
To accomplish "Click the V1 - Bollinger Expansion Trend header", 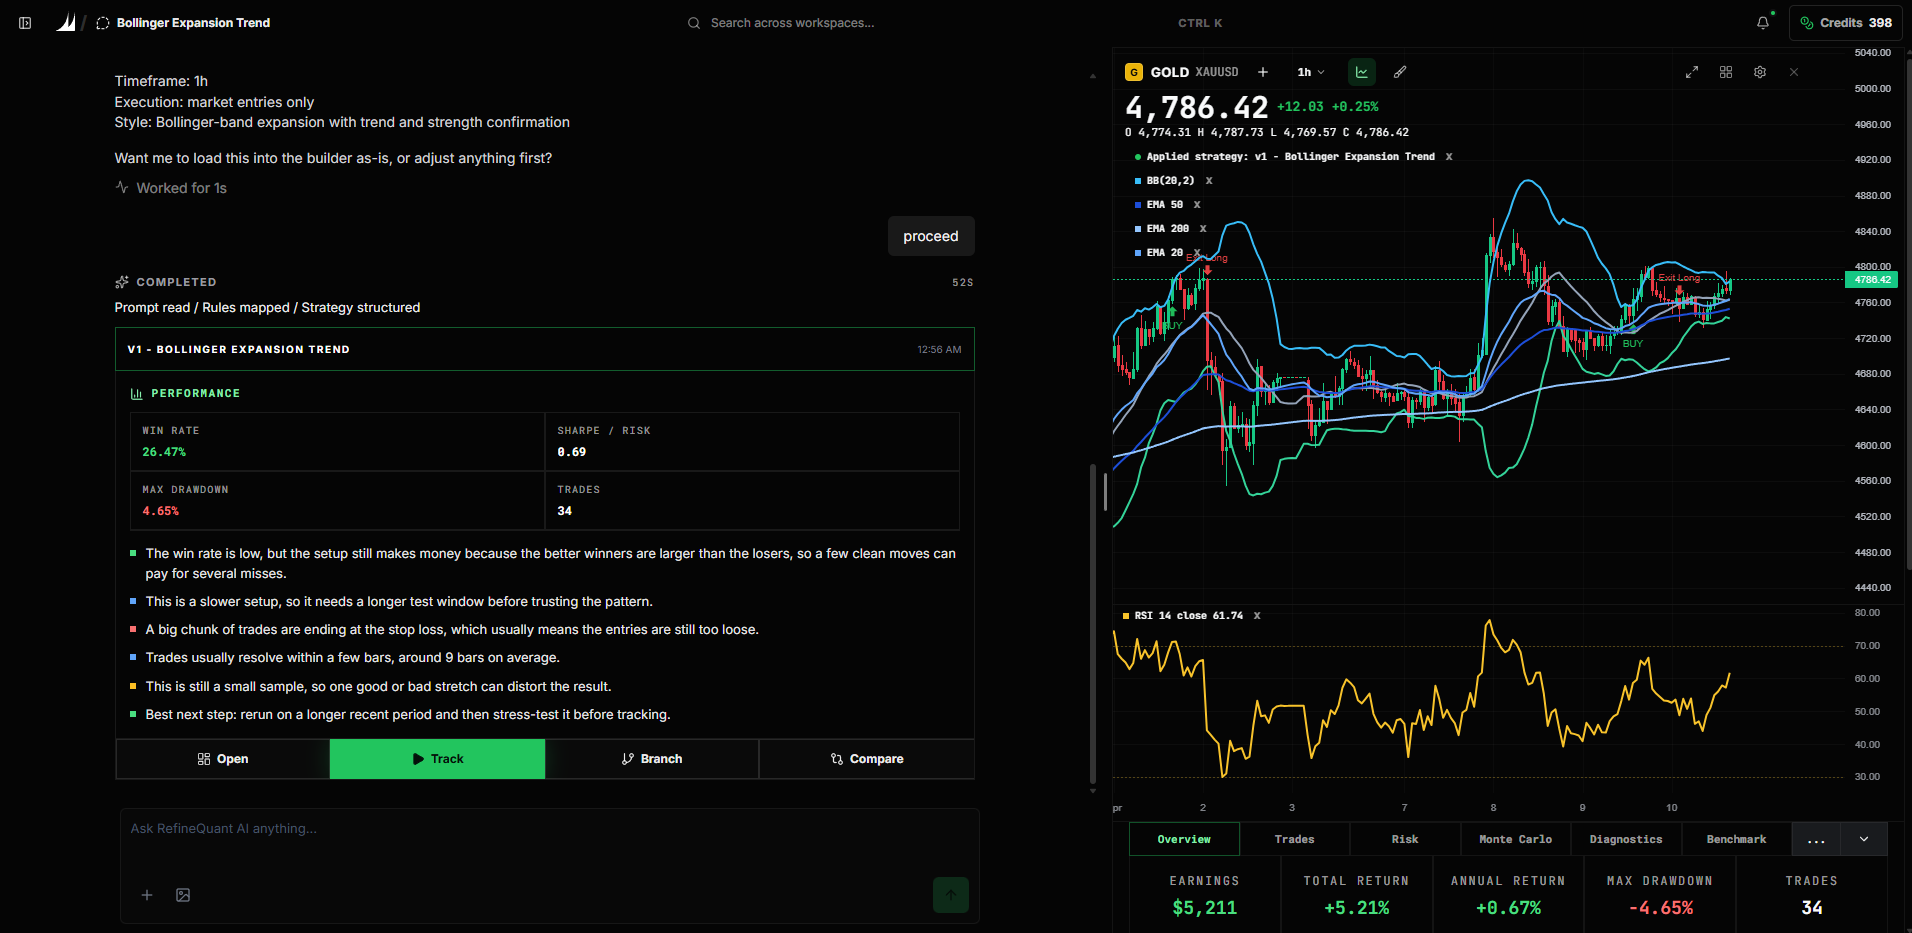I will click(x=545, y=349).
